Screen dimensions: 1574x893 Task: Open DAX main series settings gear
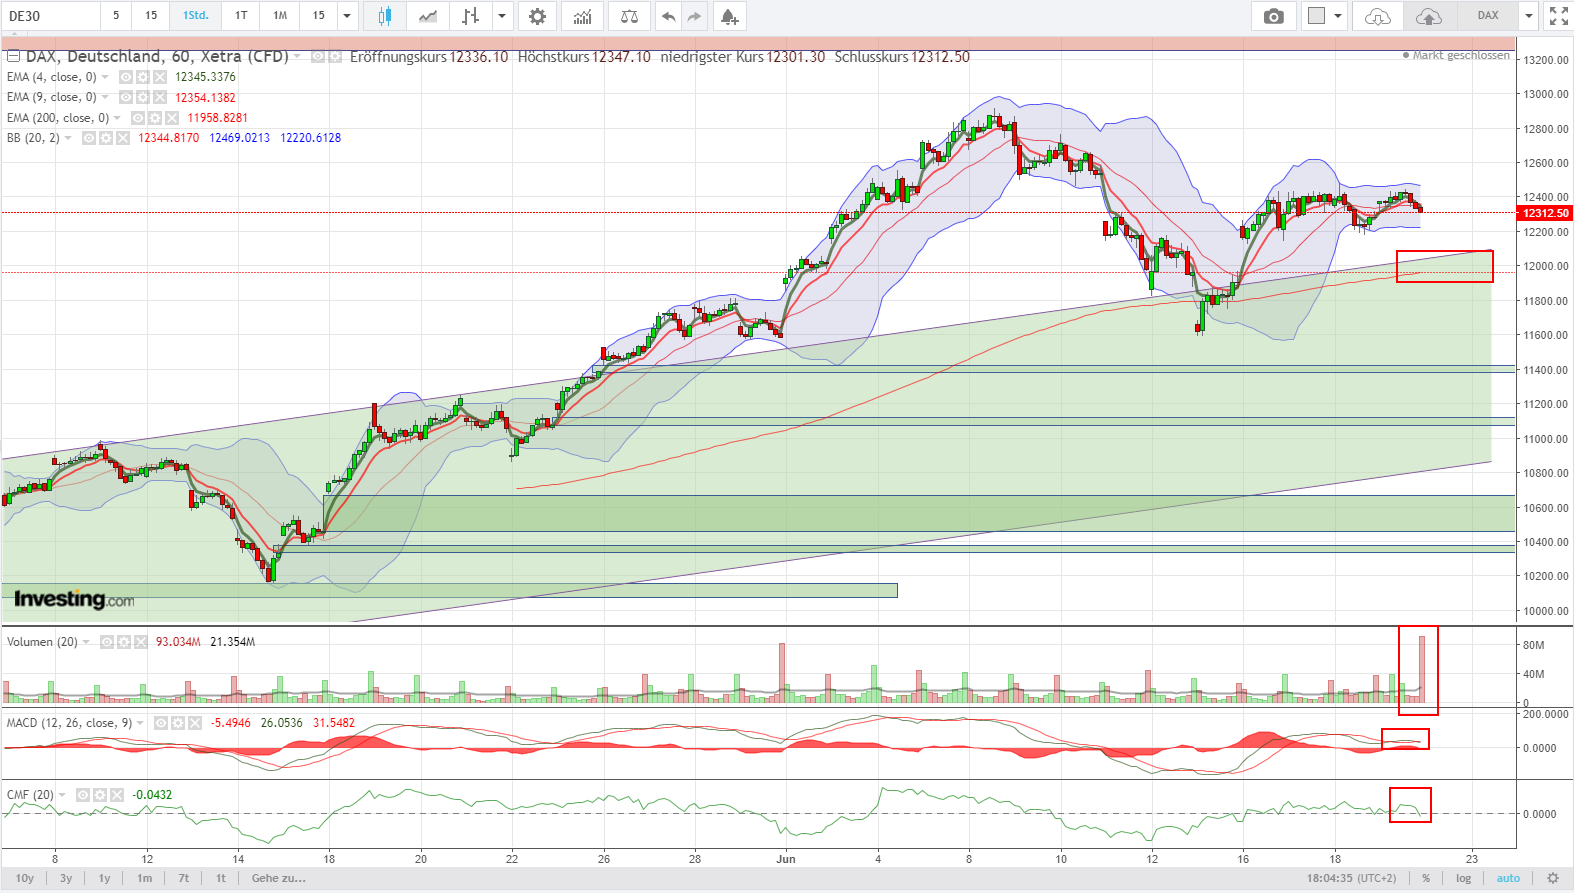pyautogui.click(x=335, y=57)
